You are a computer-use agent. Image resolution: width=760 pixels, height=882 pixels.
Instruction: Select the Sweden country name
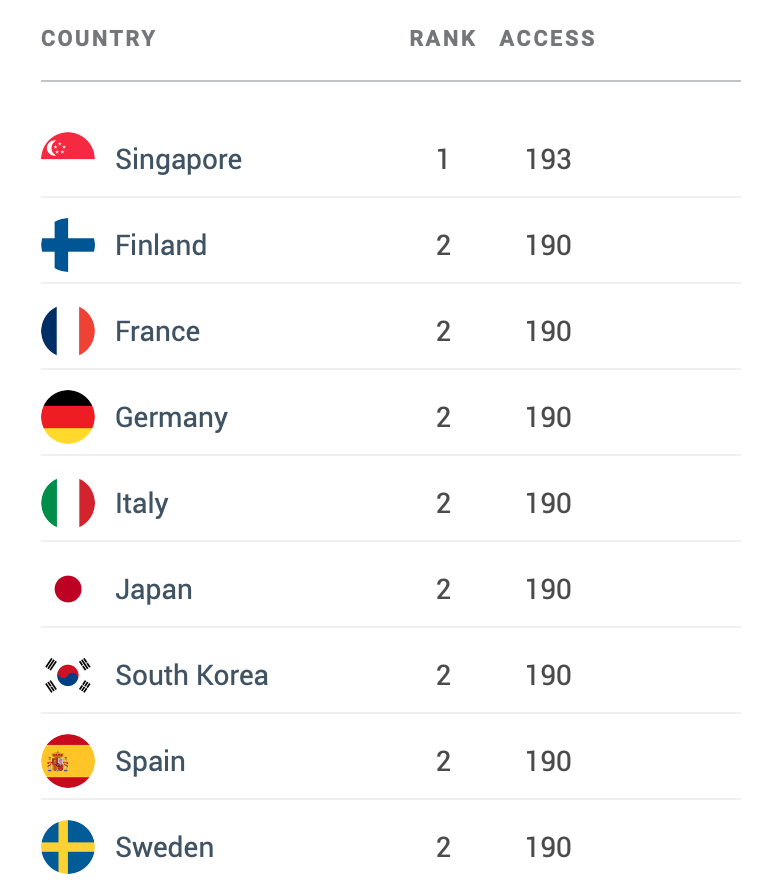164,848
